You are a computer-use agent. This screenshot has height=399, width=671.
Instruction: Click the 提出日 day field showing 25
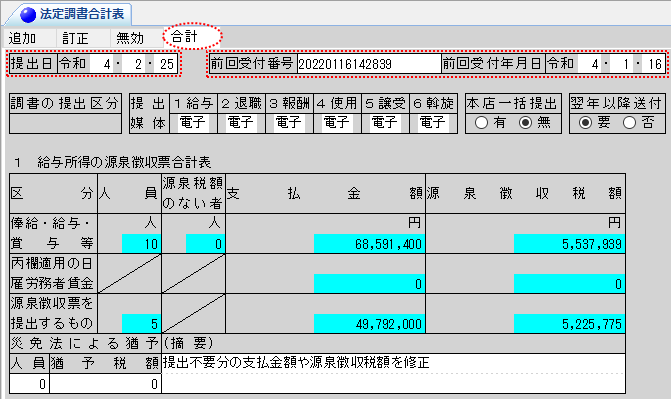click(165, 64)
